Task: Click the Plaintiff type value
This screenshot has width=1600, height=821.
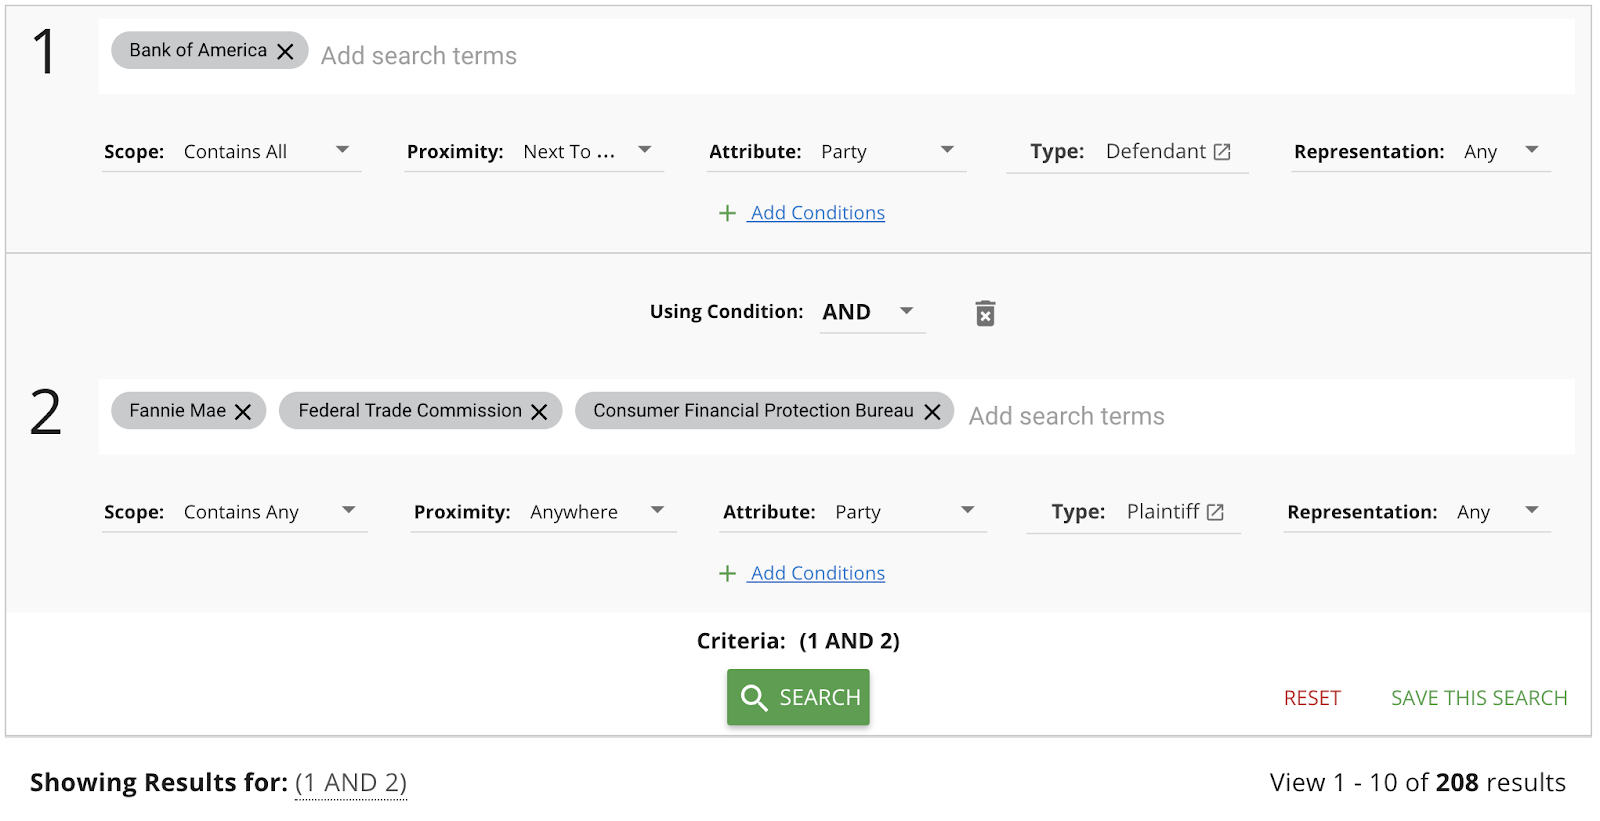Action: coord(1162,511)
